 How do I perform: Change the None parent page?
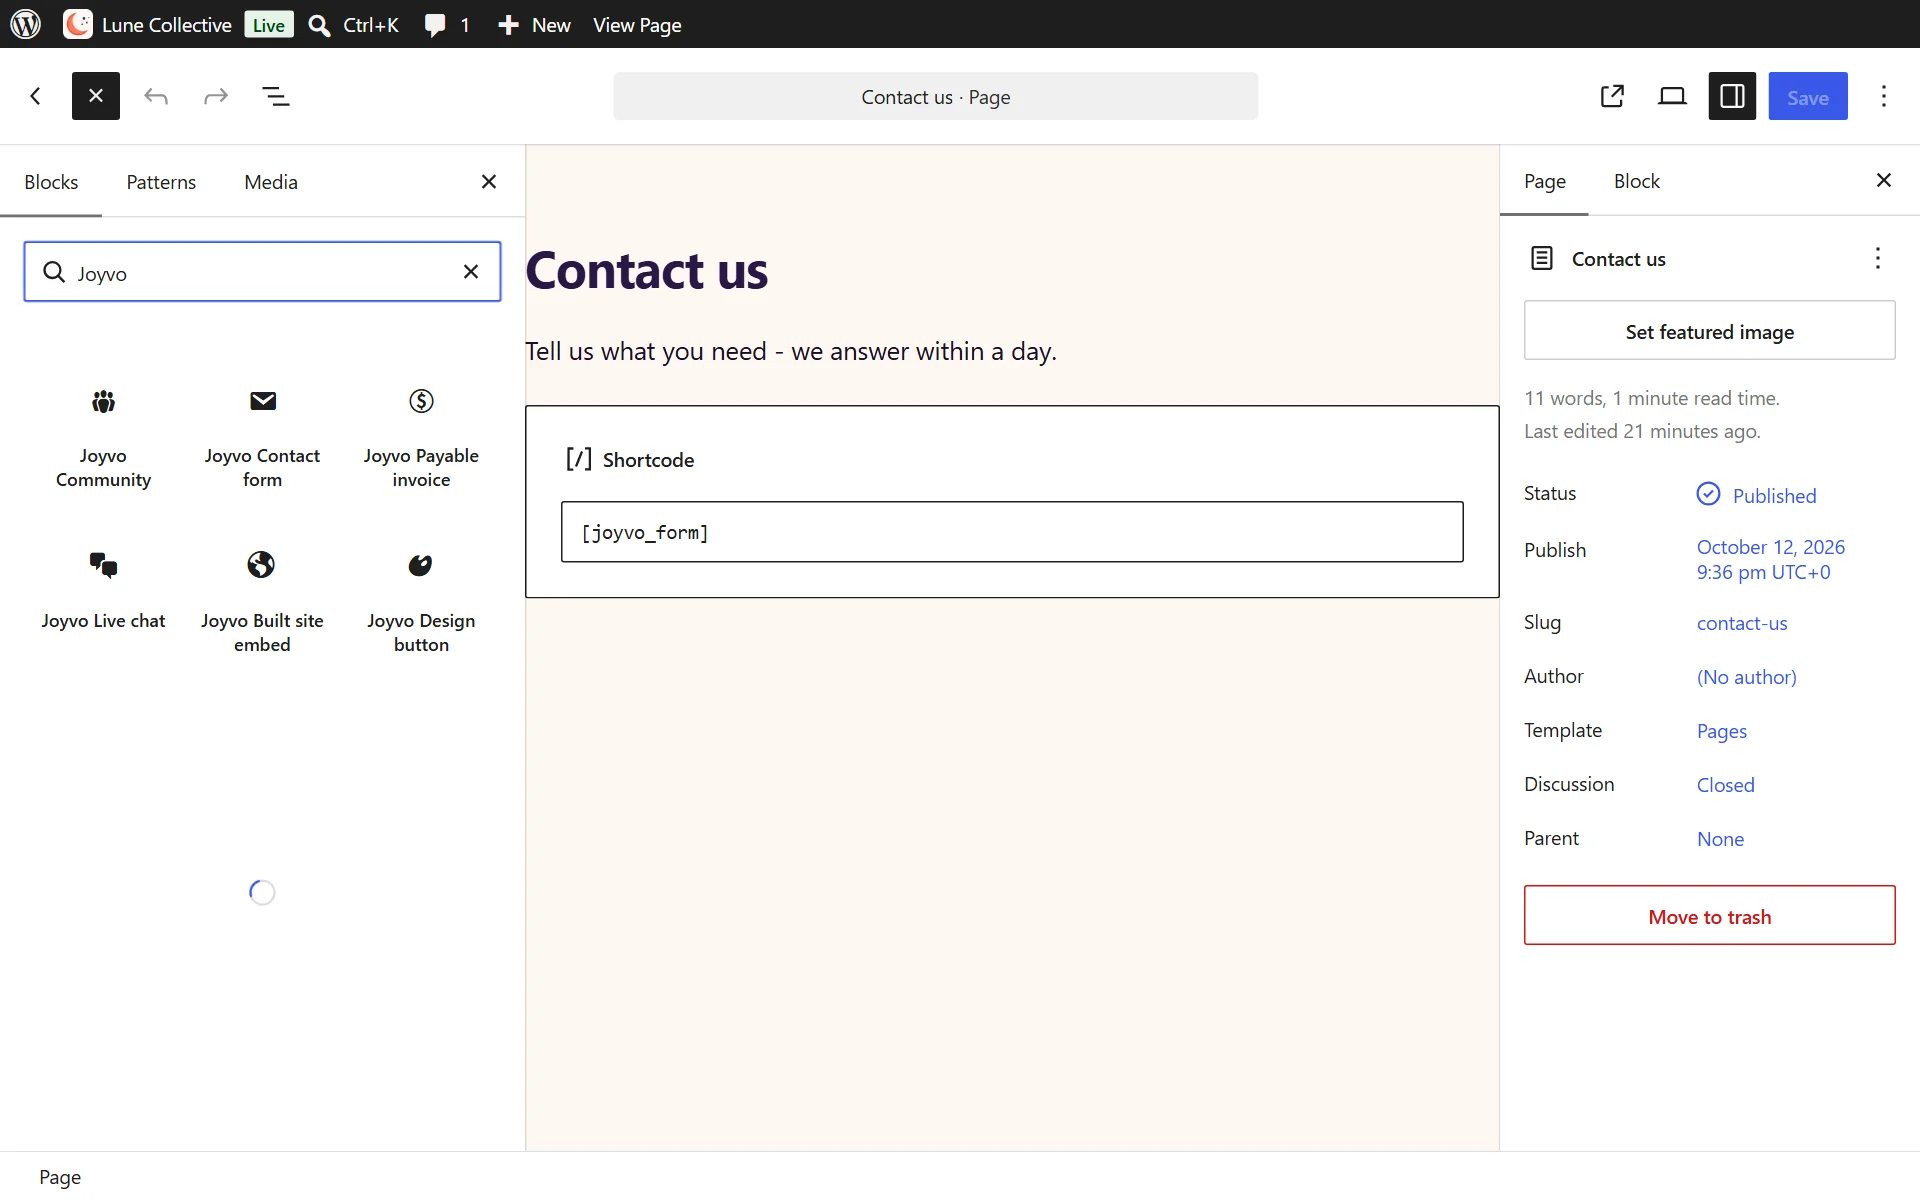coord(1720,839)
